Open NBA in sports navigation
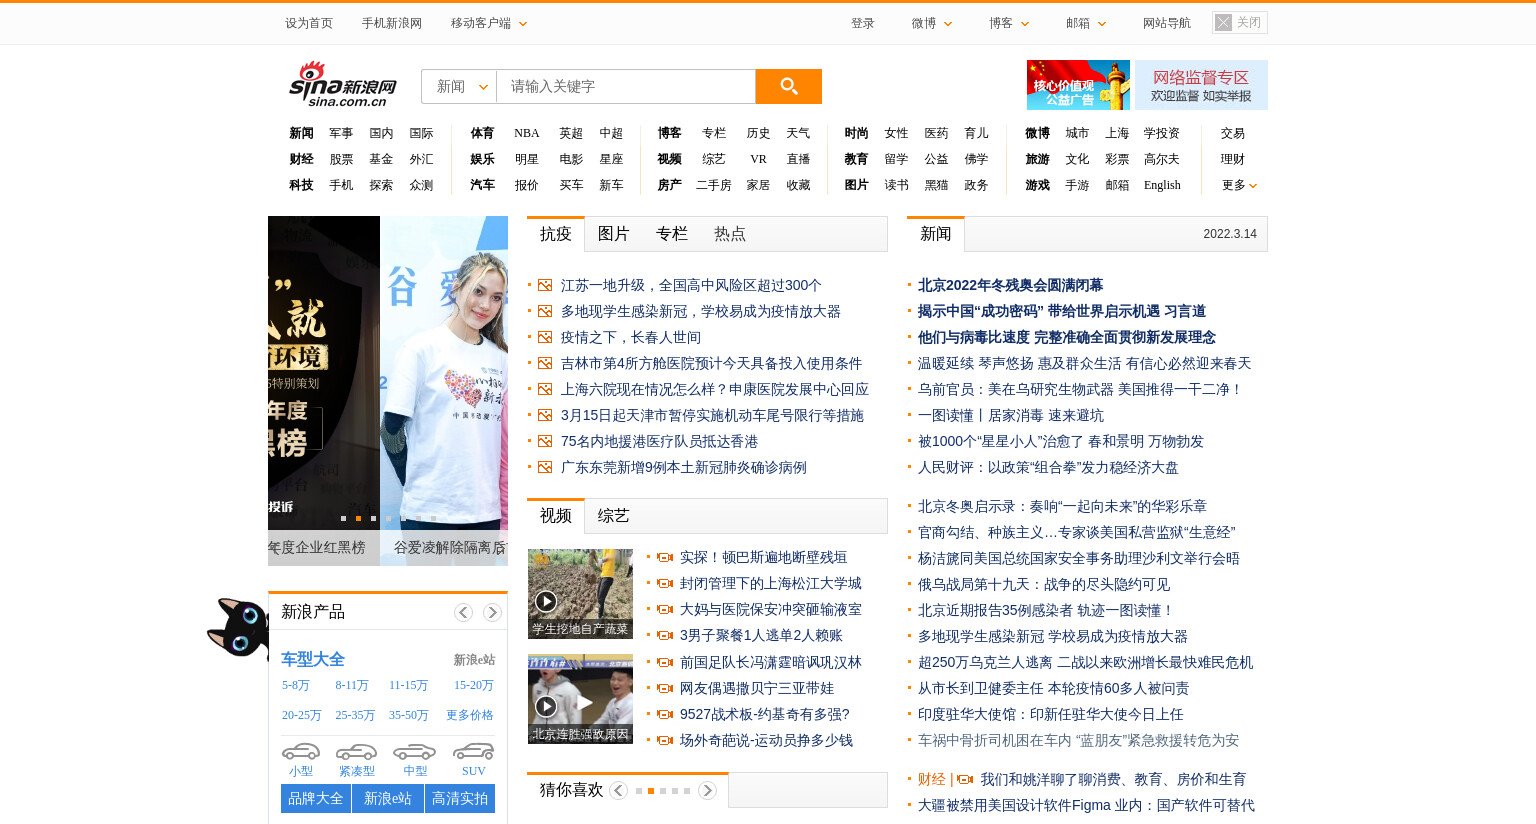This screenshot has width=1536, height=824. [x=527, y=133]
